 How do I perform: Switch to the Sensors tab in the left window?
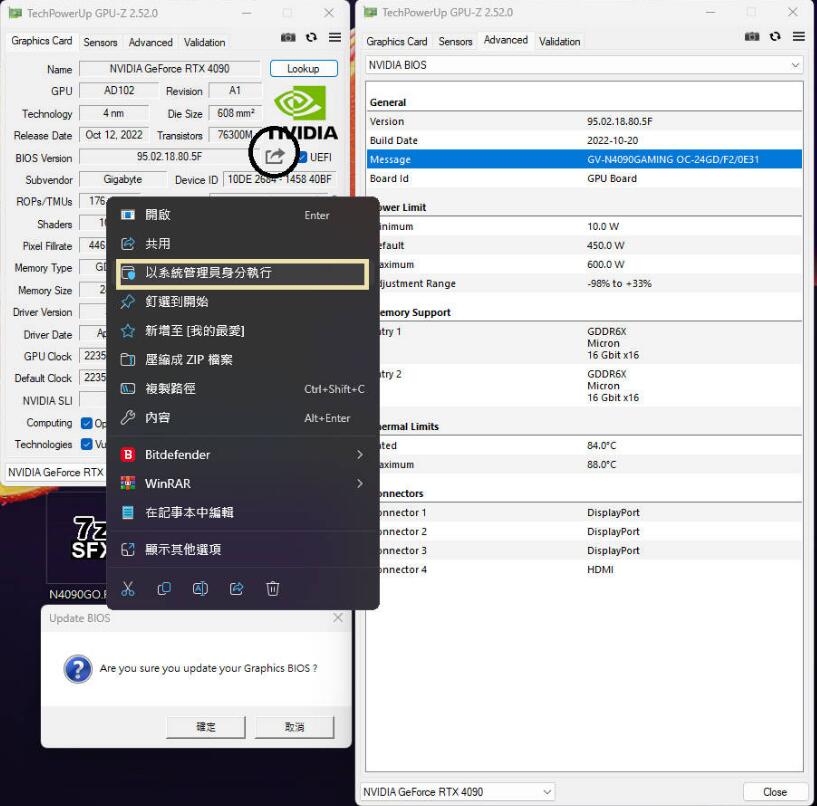tap(100, 42)
